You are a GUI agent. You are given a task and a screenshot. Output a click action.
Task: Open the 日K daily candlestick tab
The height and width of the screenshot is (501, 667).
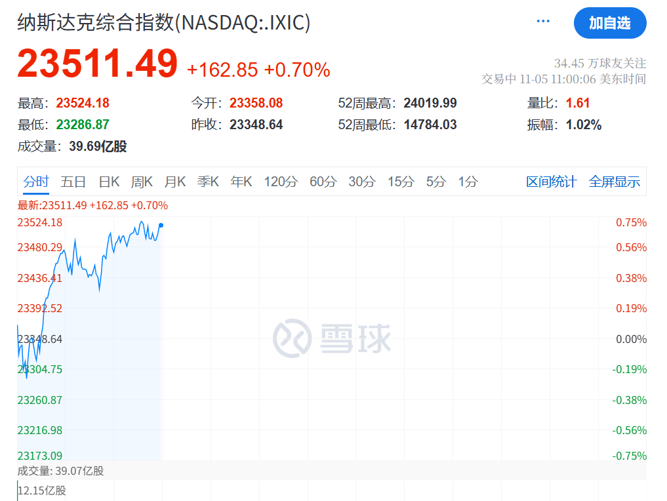(x=109, y=181)
